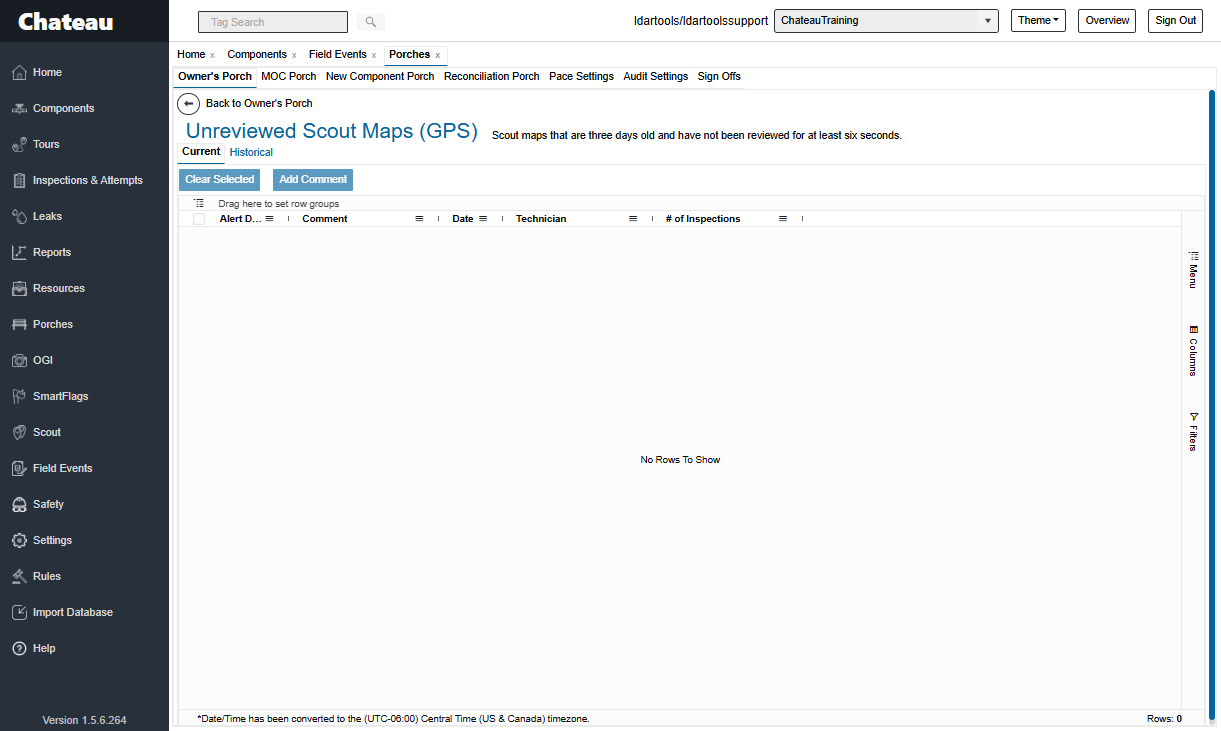The width and height of the screenshot is (1221, 731).
Task: Select the Owner's Porch tab
Action: tap(215, 76)
